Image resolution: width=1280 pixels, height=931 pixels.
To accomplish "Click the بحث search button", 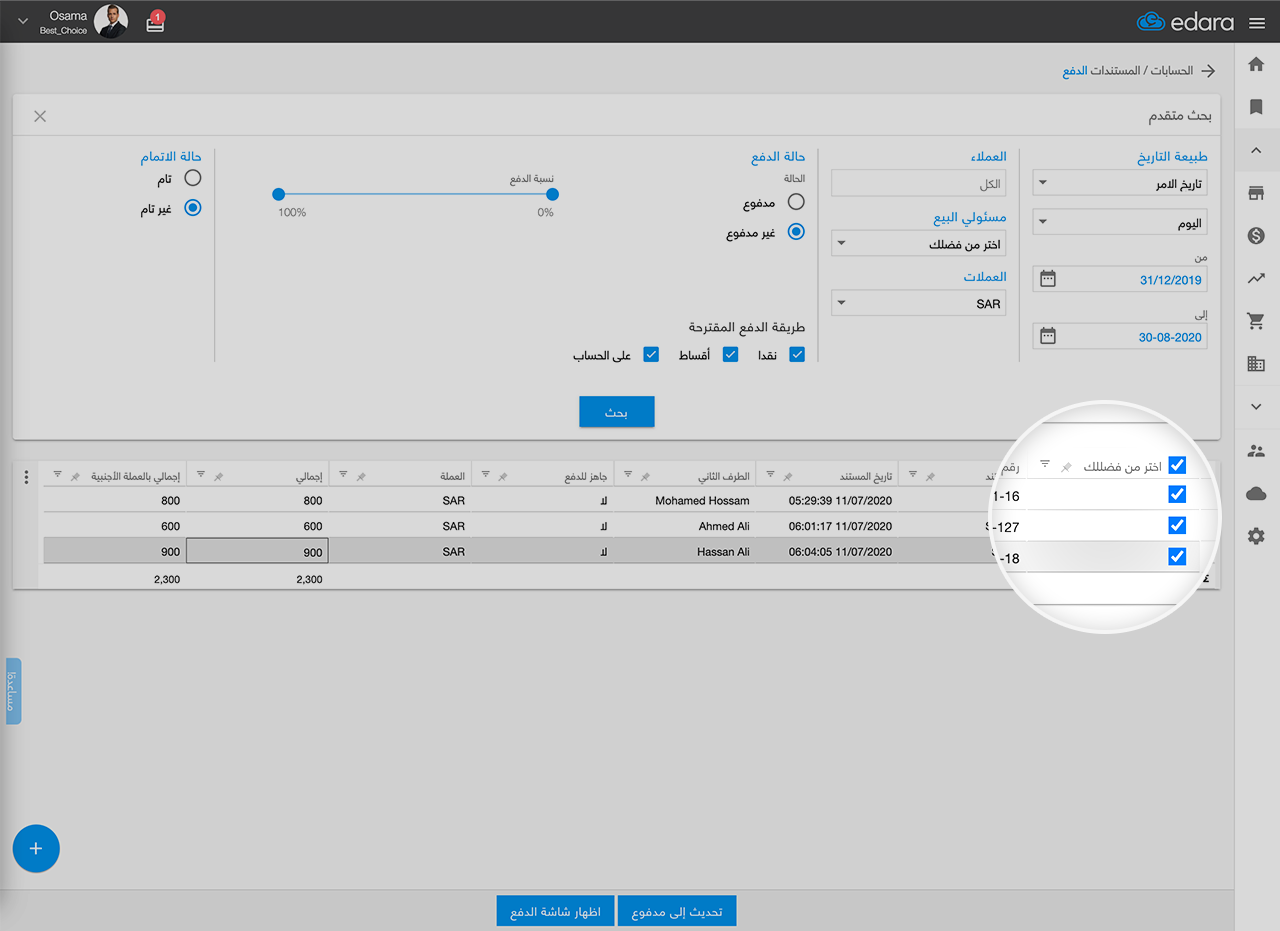I will [x=616, y=412].
